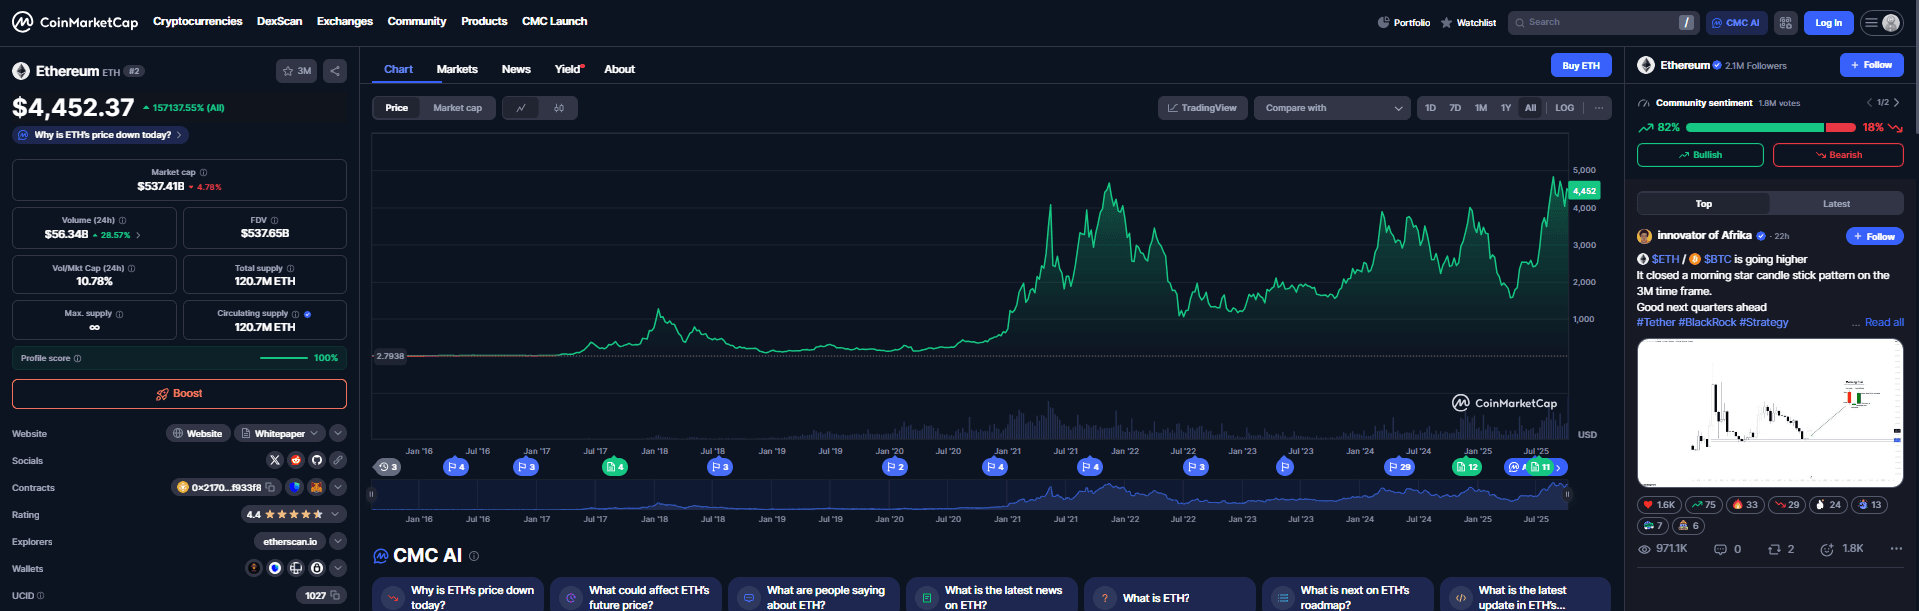Click the bearish arrow reaction showing 29
The image size is (1919, 611).
point(1787,505)
